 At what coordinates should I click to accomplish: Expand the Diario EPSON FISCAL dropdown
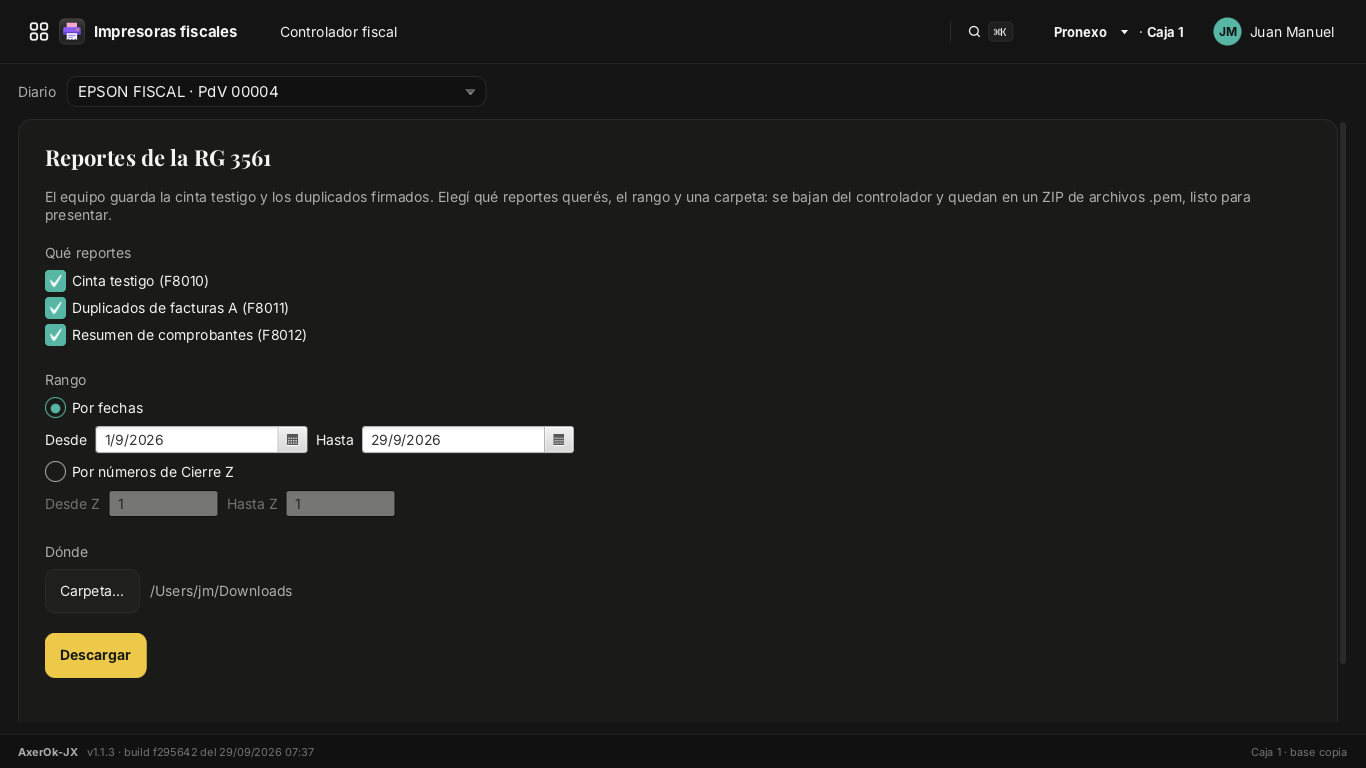276,92
